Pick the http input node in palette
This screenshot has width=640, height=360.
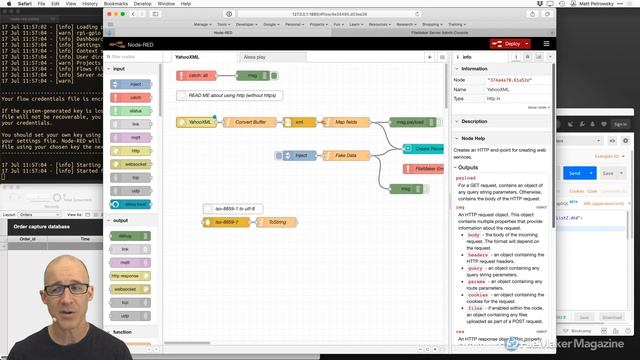131,151
